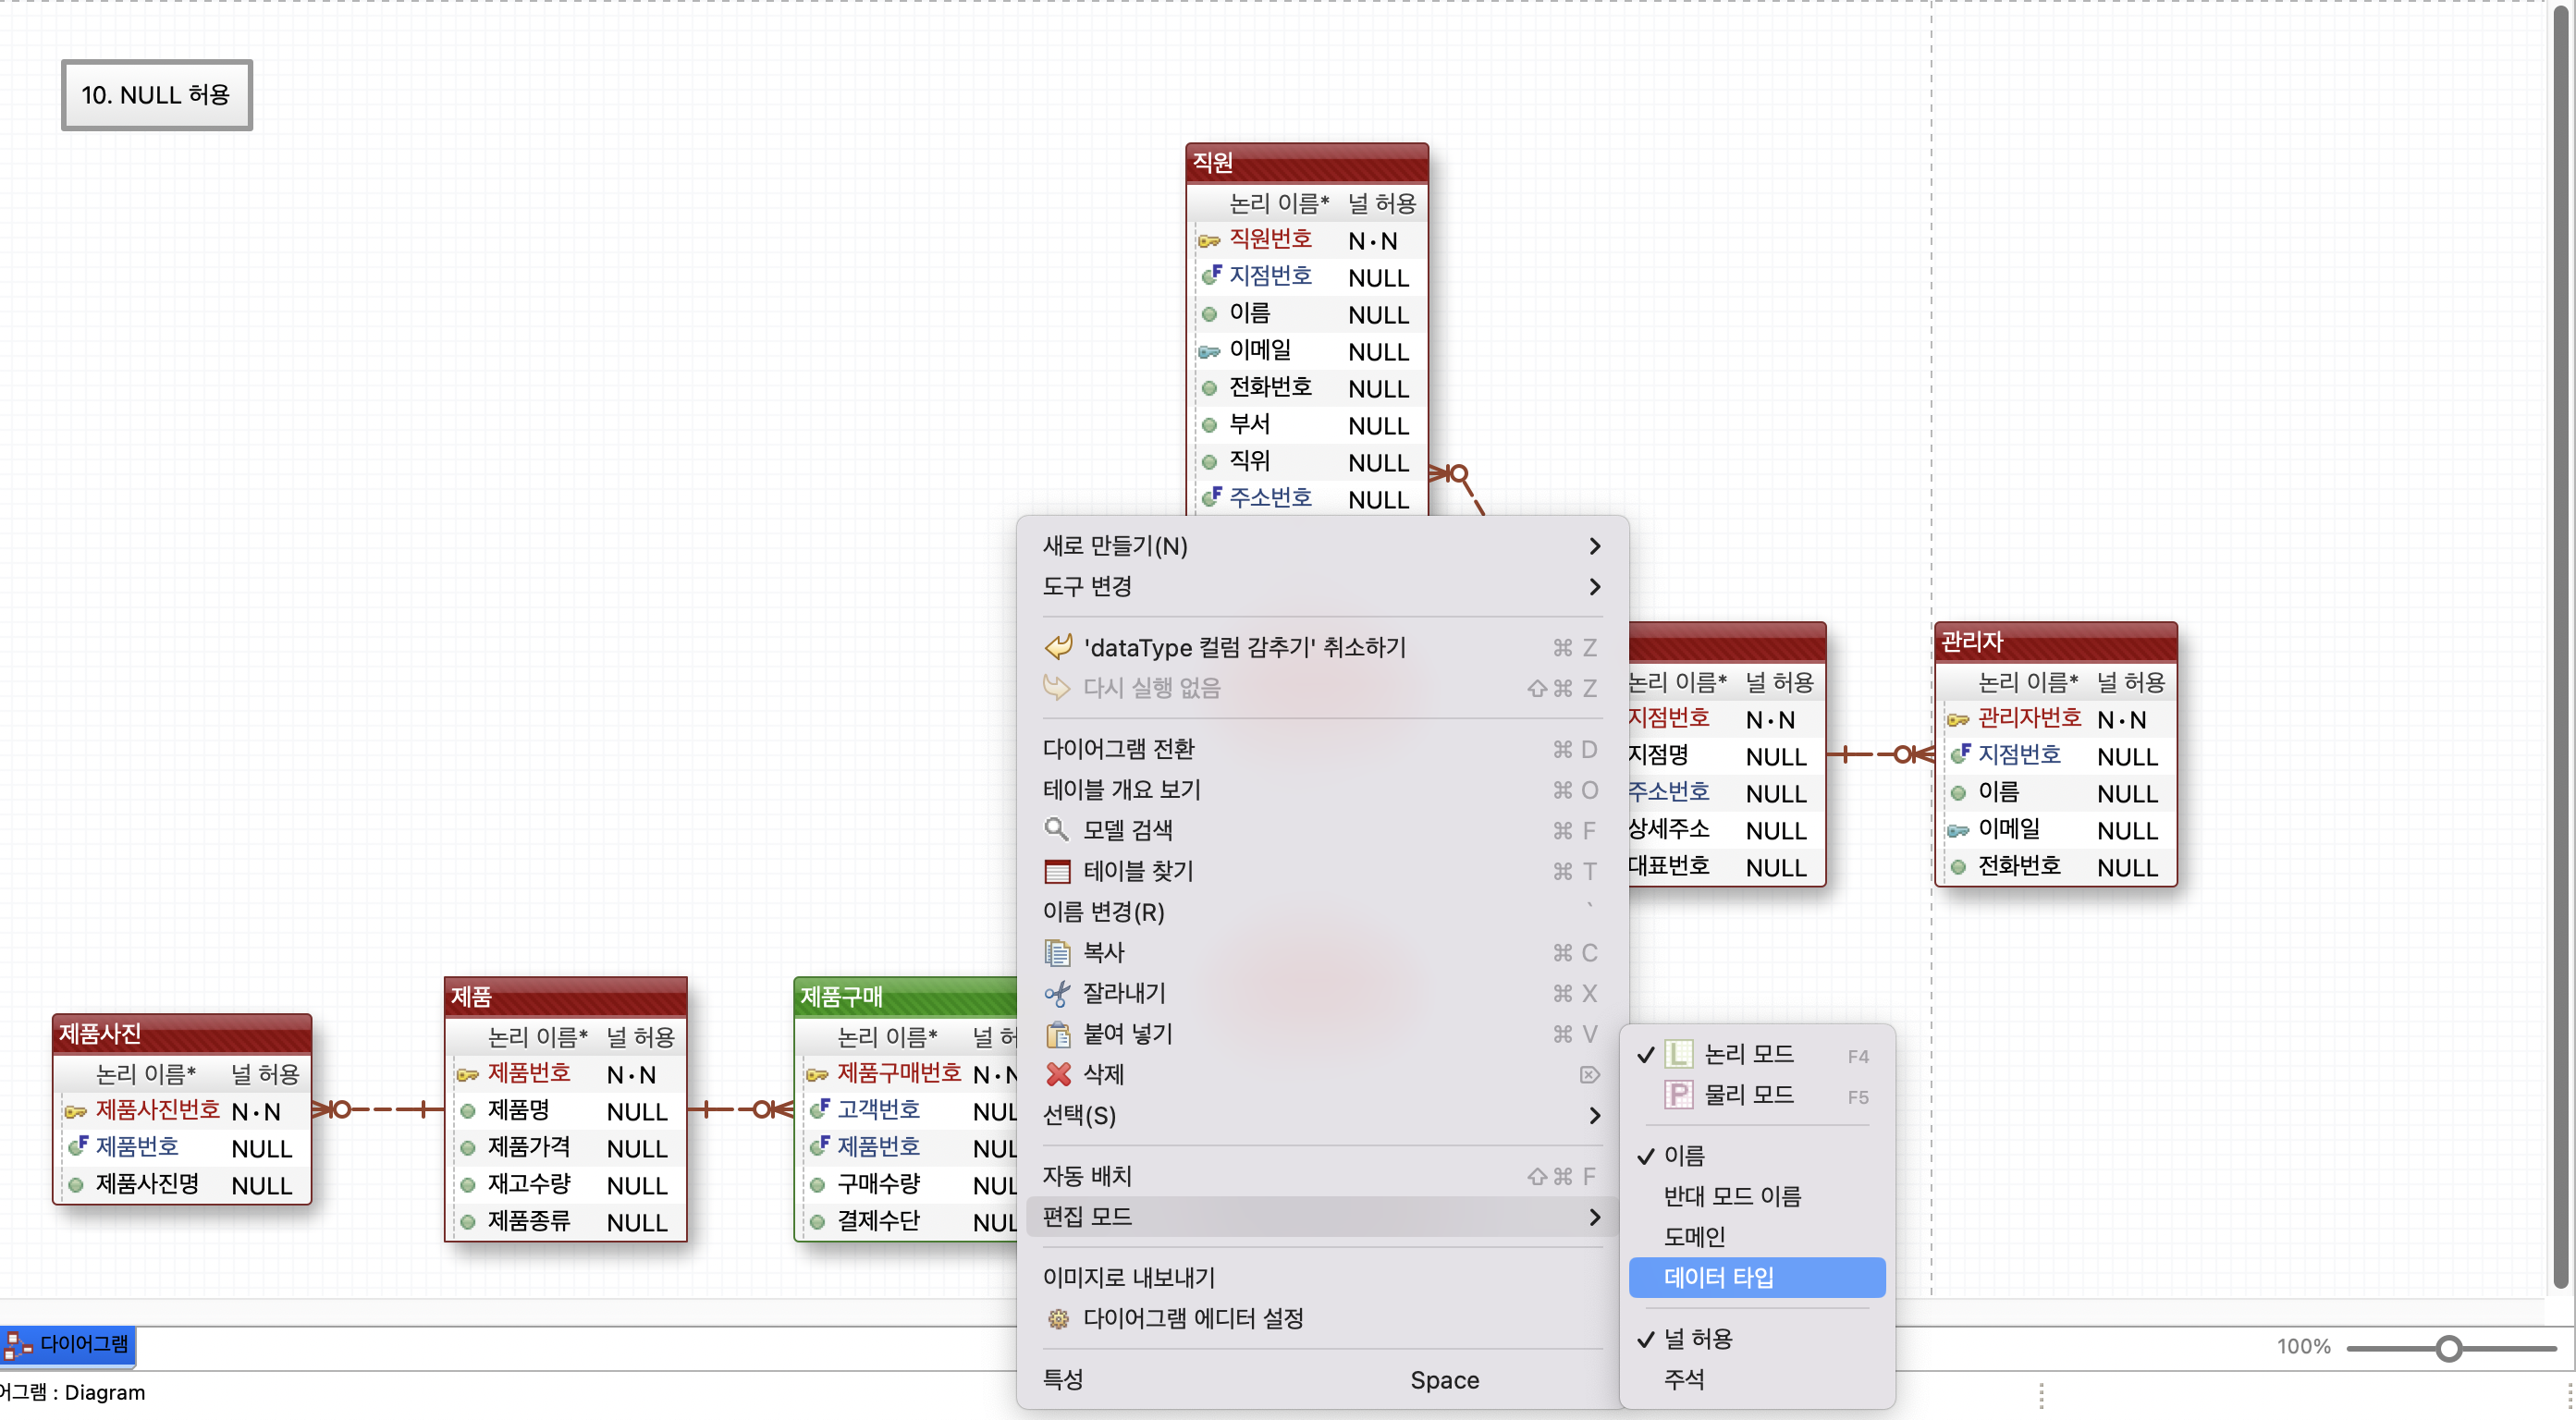The height and width of the screenshot is (1420, 2576).
Task: Toggle the 도메인 display option
Action: [1757, 1237]
